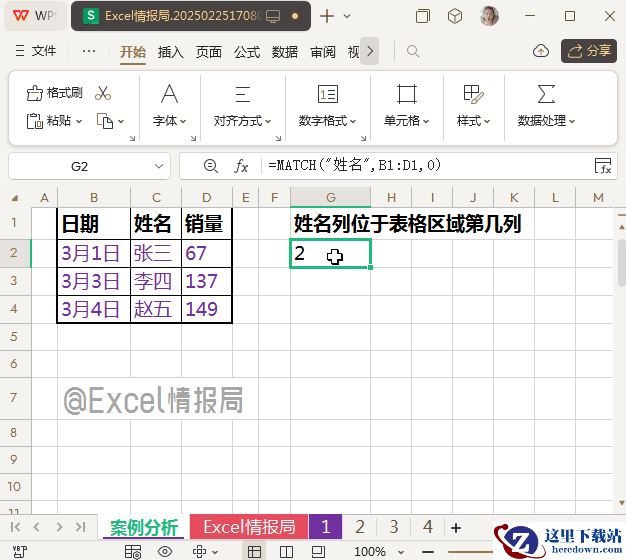The height and width of the screenshot is (560, 626).
Task: Click the WPS home logo icon
Action: pyautogui.click(x=21, y=16)
